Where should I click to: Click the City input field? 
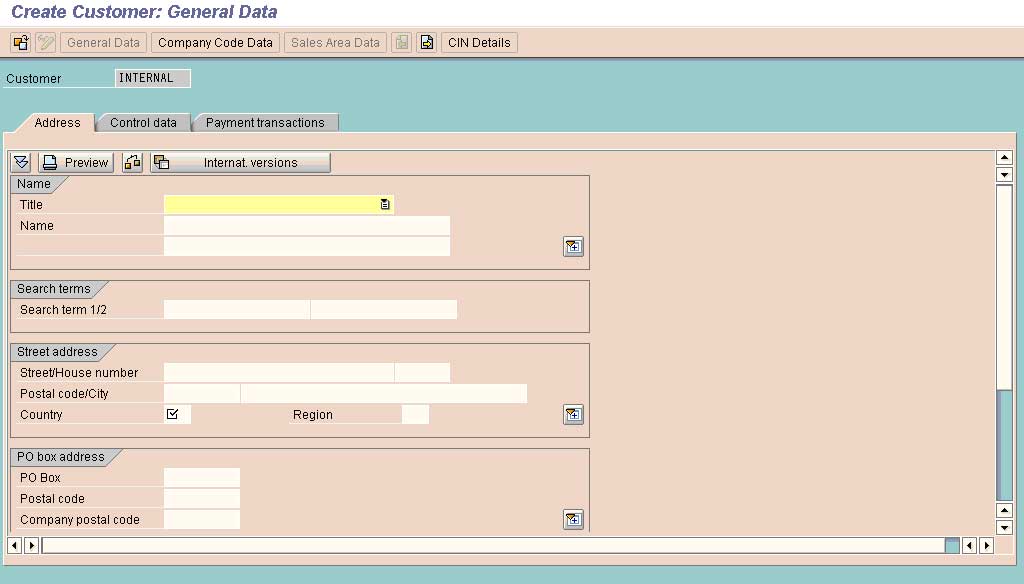pos(384,393)
